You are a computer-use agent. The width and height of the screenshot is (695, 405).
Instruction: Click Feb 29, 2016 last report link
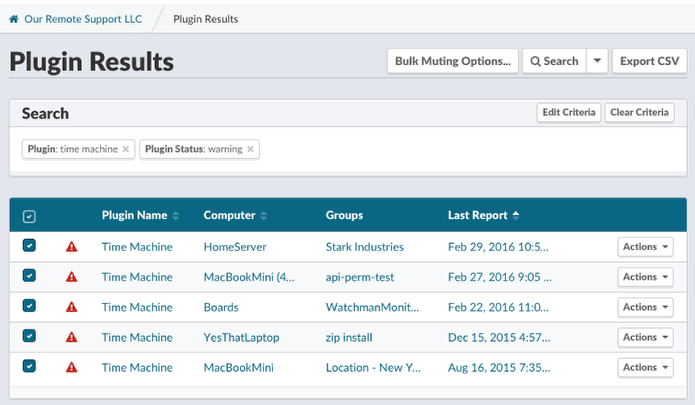tap(498, 247)
